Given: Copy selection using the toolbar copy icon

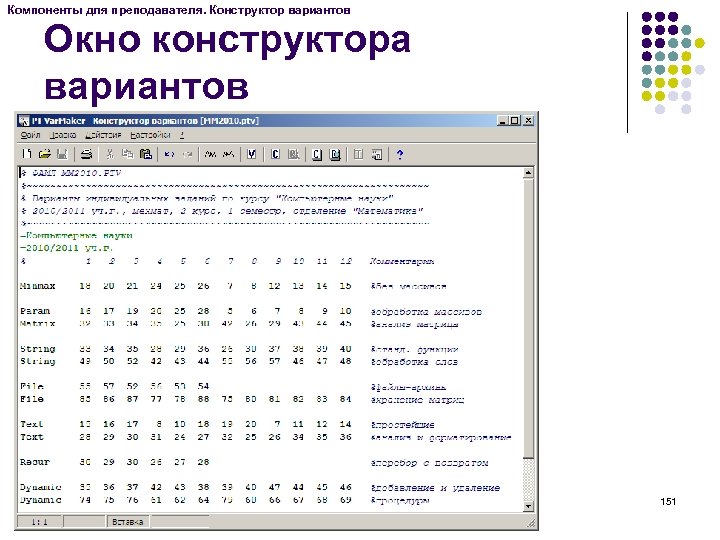Looking at the screenshot, I should 128,154.
